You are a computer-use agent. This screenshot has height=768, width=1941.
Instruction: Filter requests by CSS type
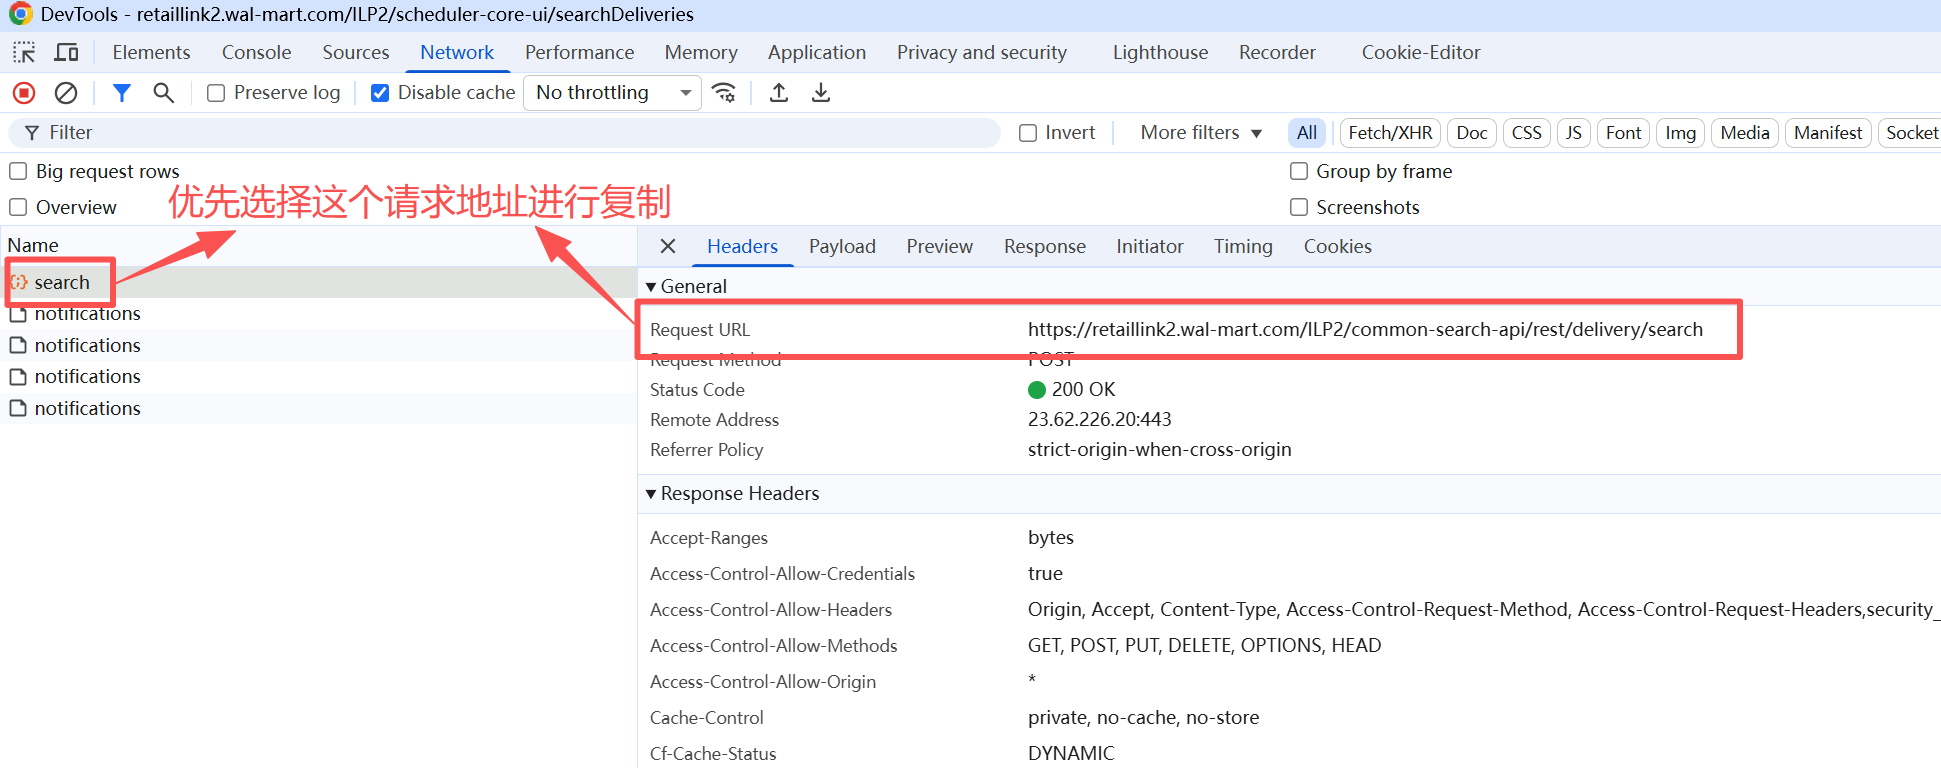tap(1527, 133)
